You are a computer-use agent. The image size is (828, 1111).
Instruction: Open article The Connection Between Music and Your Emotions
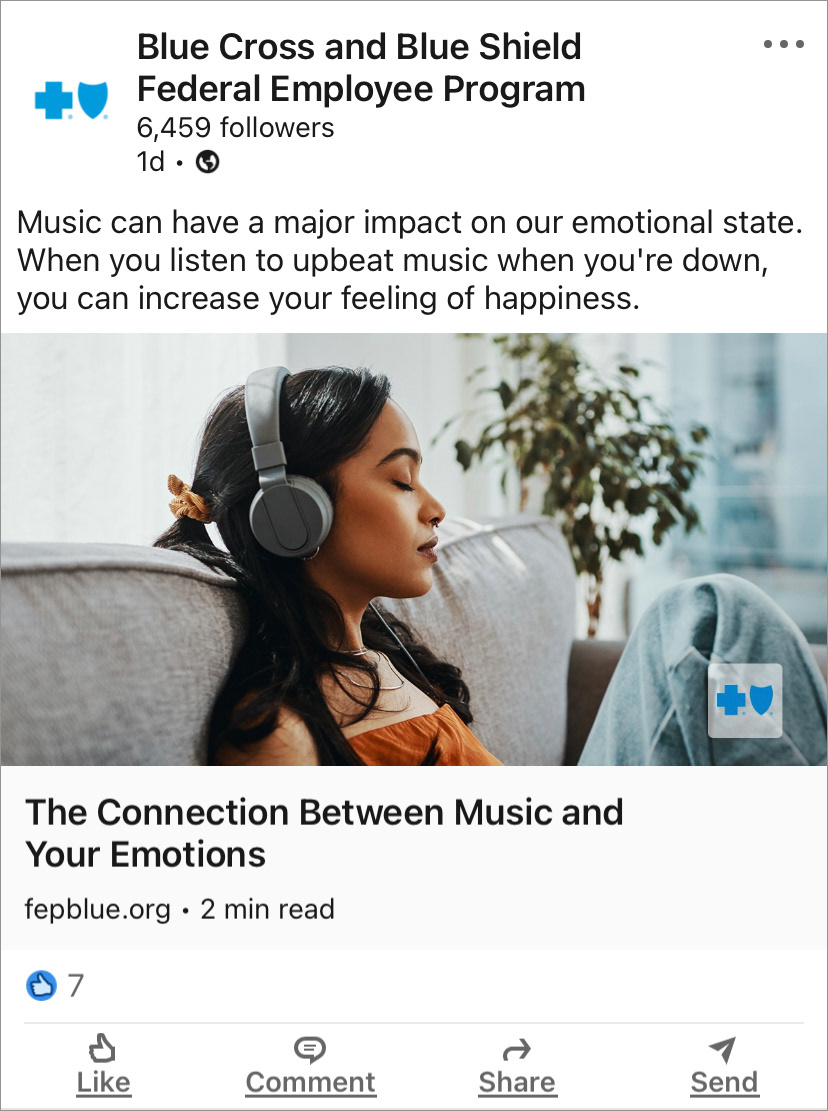pos(324,833)
